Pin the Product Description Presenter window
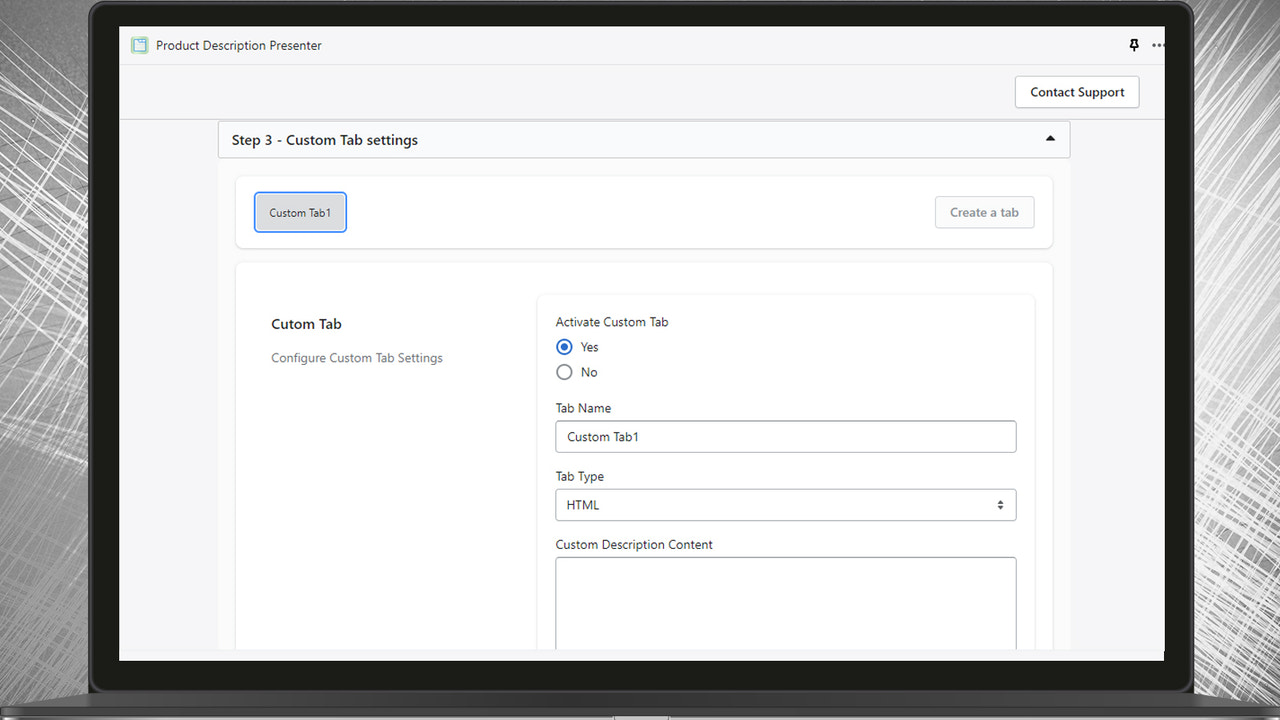The width and height of the screenshot is (1280, 720). click(1133, 45)
